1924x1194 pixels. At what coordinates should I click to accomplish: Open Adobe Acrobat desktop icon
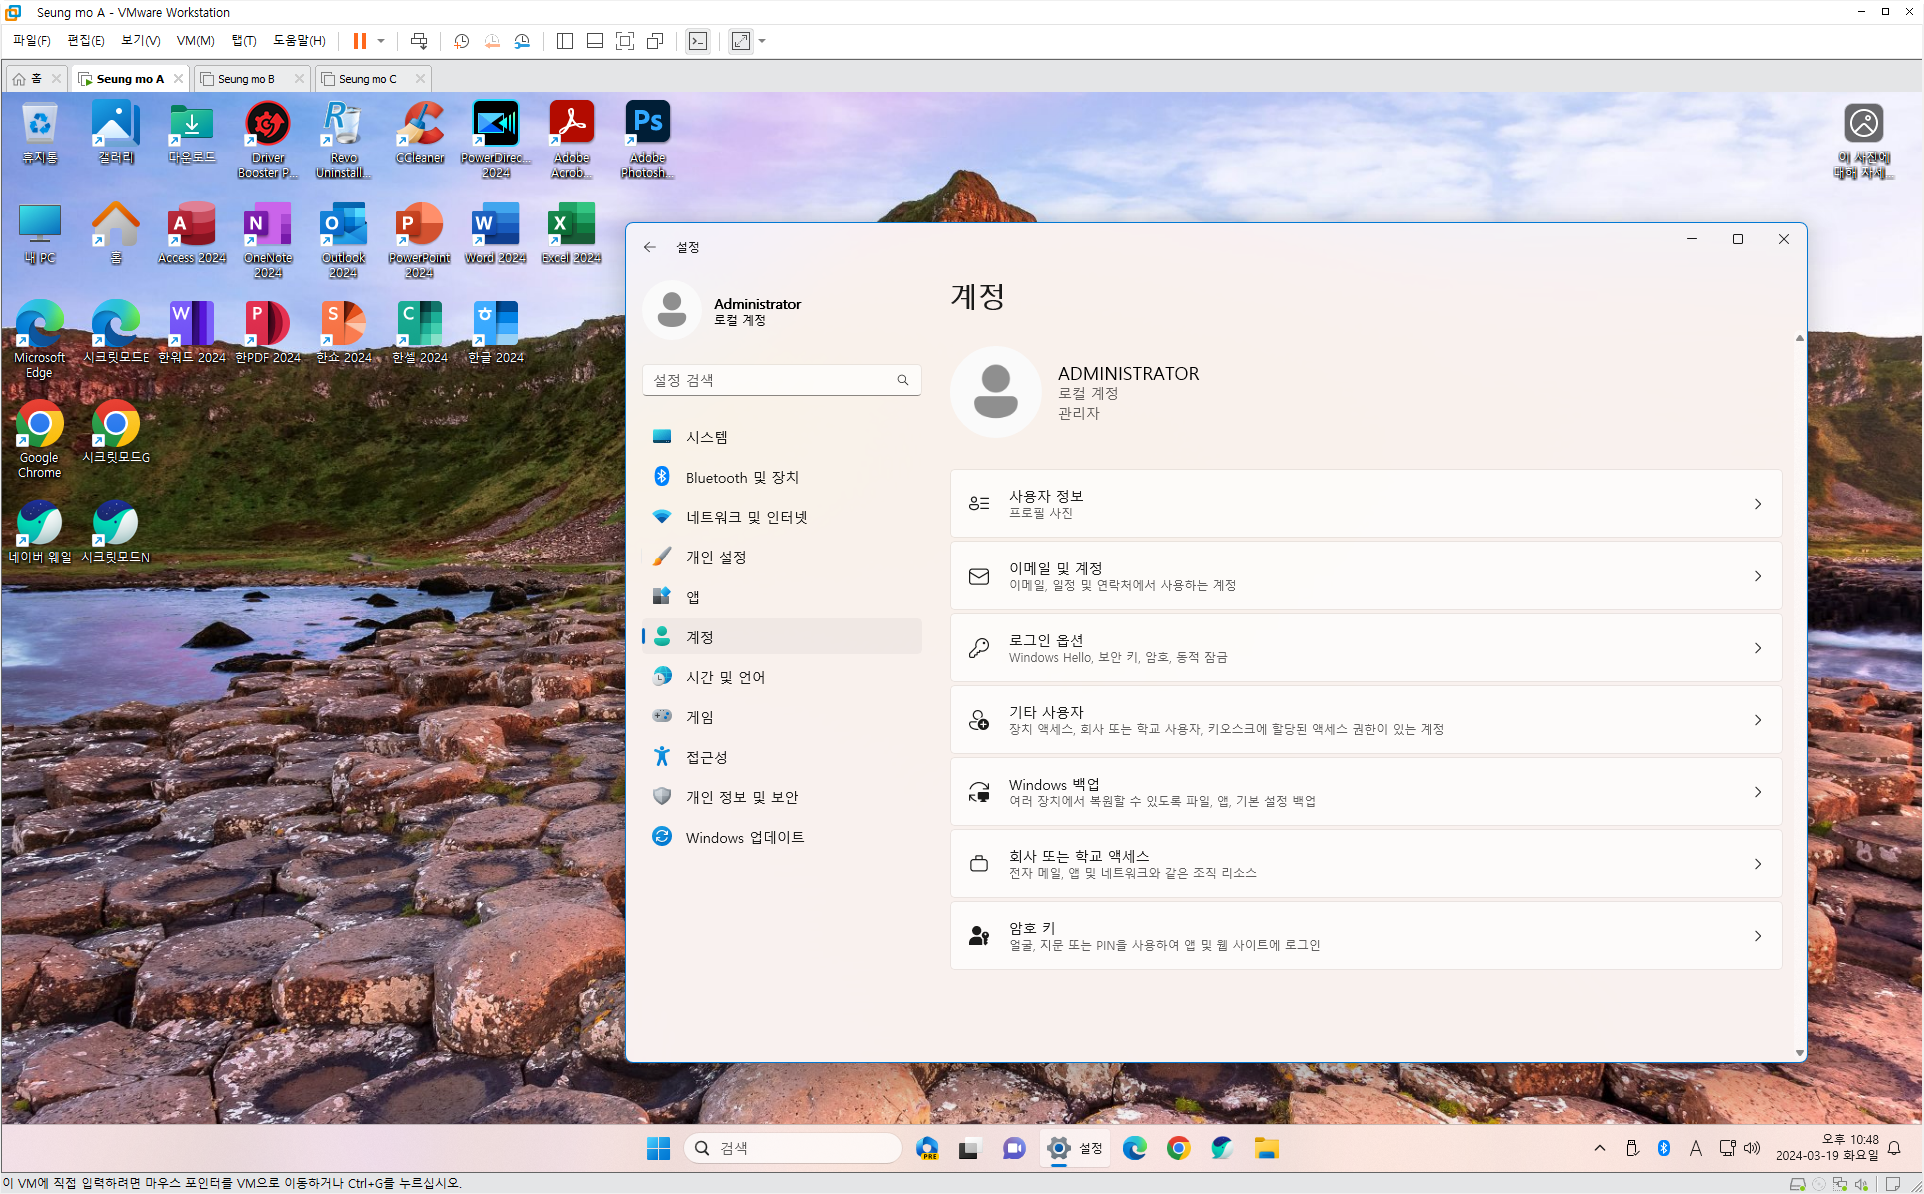(571, 139)
